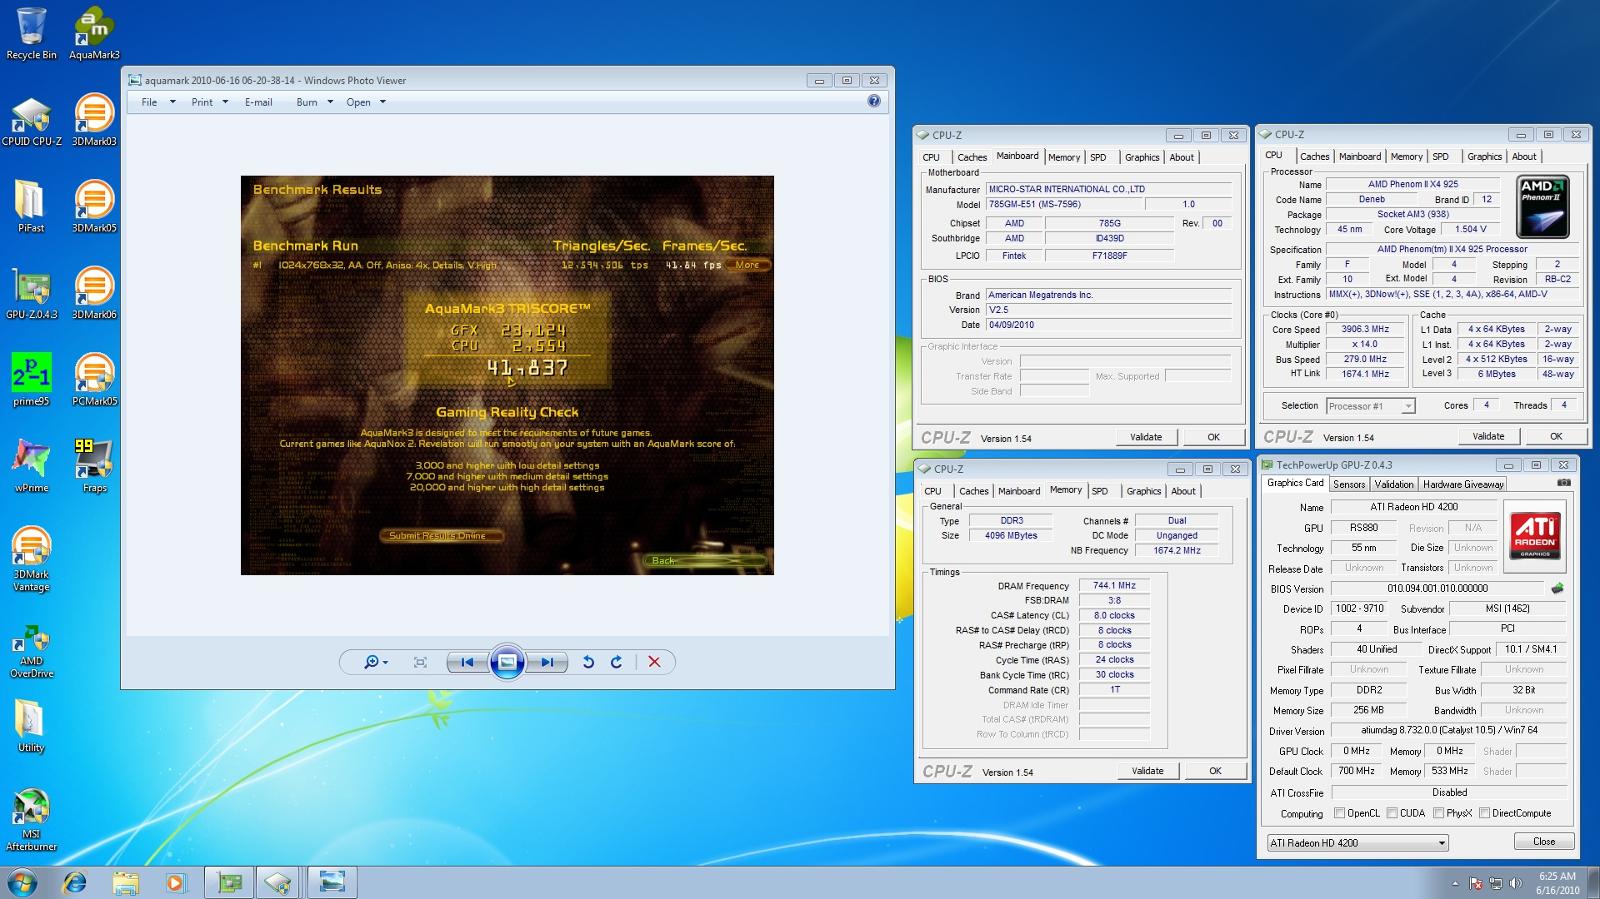Viewport: 1600px width, 899px height.
Task: Launch Internet Explorer from taskbar
Action: pyautogui.click(x=74, y=882)
